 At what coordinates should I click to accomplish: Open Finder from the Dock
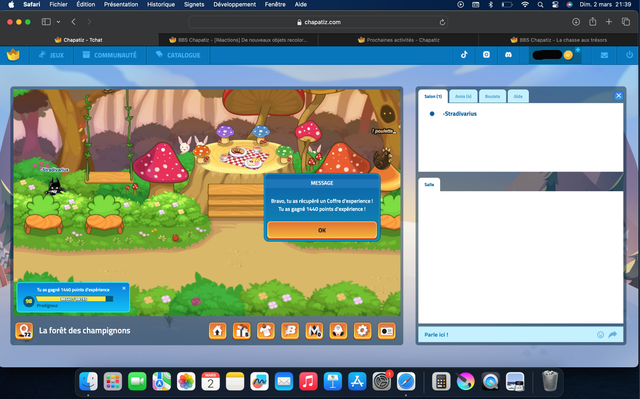(x=89, y=382)
